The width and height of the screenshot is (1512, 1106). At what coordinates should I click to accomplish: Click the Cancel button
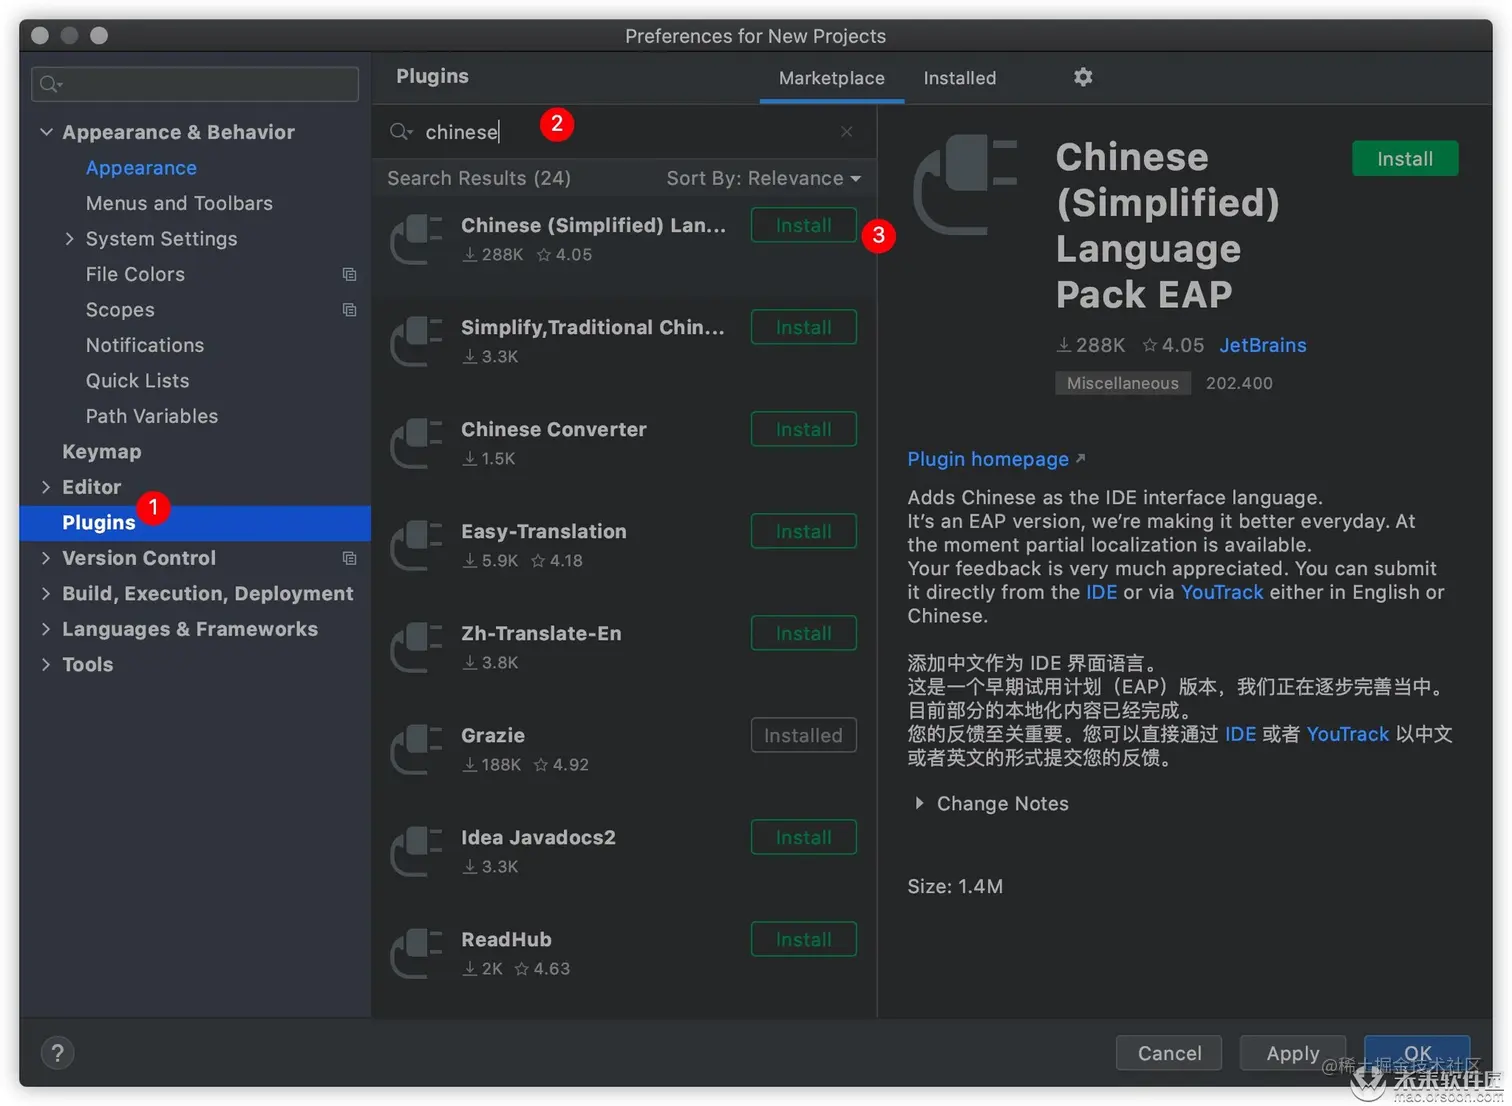point(1169,1053)
